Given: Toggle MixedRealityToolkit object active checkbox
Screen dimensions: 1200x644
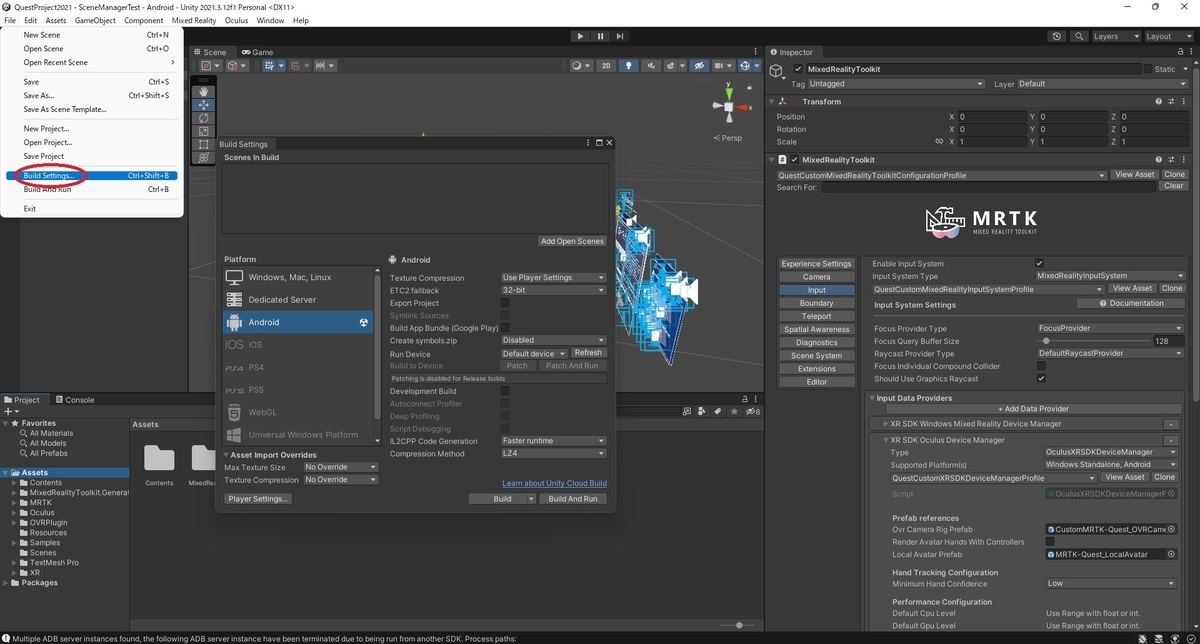Looking at the screenshot, I should click(798, 69).
